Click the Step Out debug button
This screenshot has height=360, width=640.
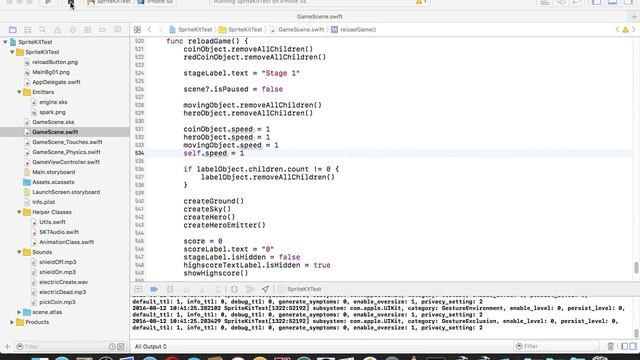218,289
